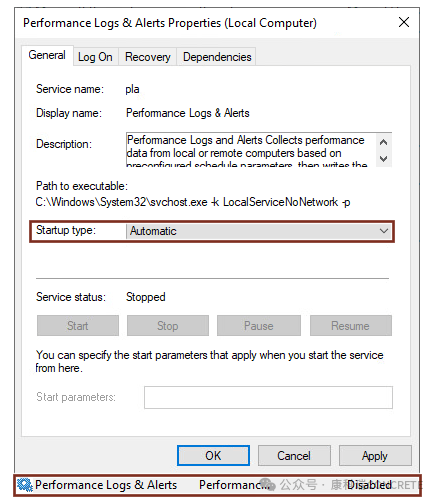This screenshot has width=436, height=502.
Task: Apply the service settings
Action: coord(375,456)
